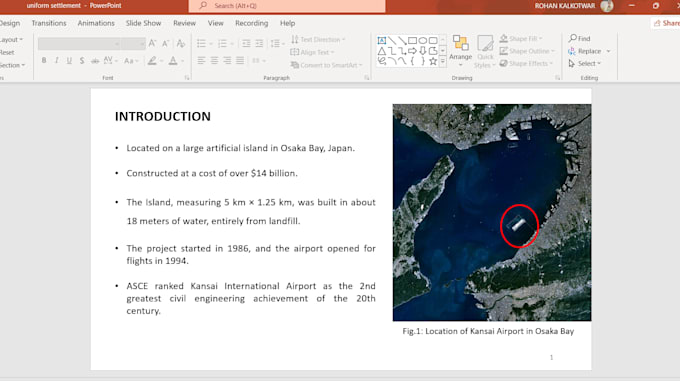Expand the shapes gallery More arrow
The height and width of the screenshot is (381, 680).
tap(443, 62)
